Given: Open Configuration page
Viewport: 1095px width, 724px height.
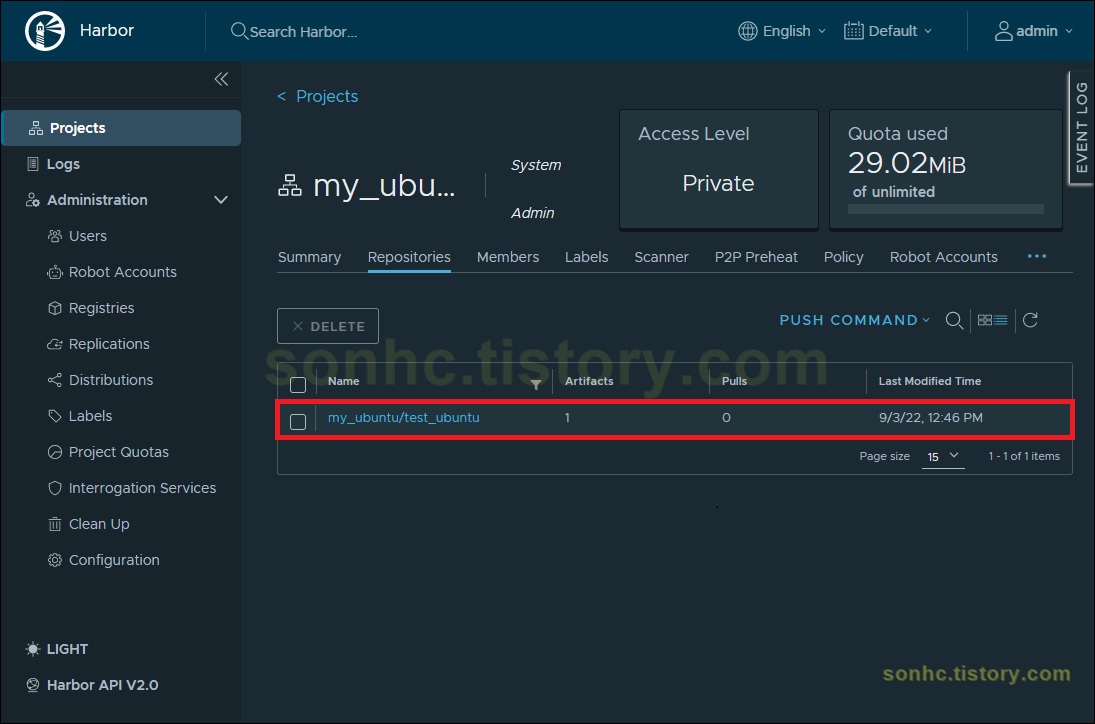Looking at the screenshot, I should [114, 560].
